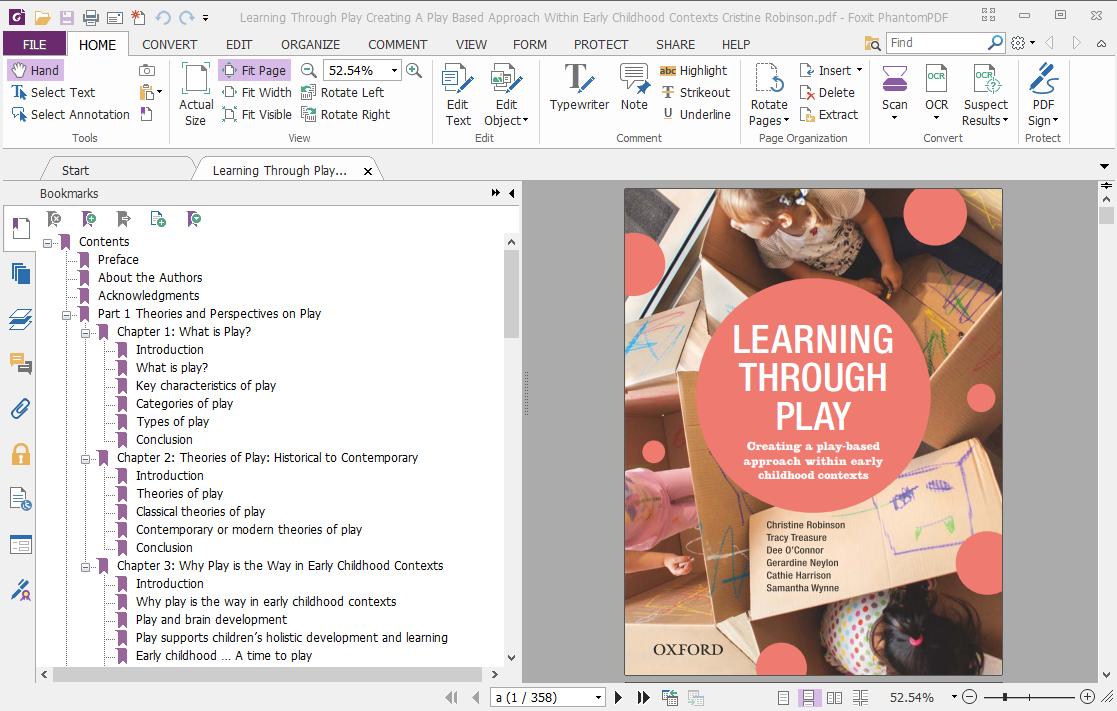Collapse Chapter 2 Theories of Play node
This screenshot has width=1117, height=711.
pyautogui.click(x=85, y=460)
